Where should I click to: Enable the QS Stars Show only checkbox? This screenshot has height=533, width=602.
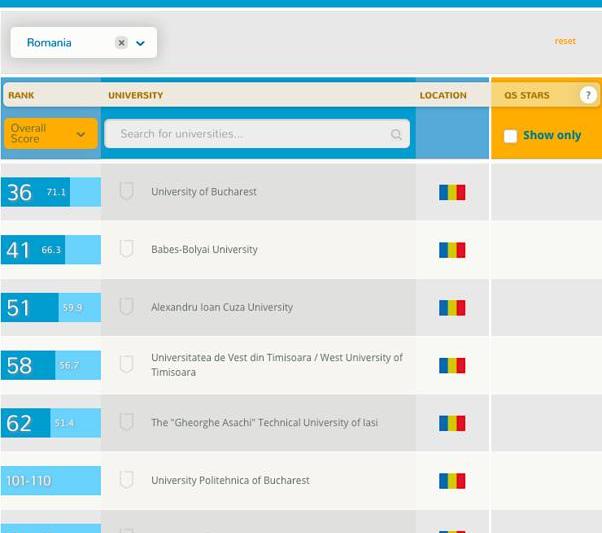click(x=510, y=136)
